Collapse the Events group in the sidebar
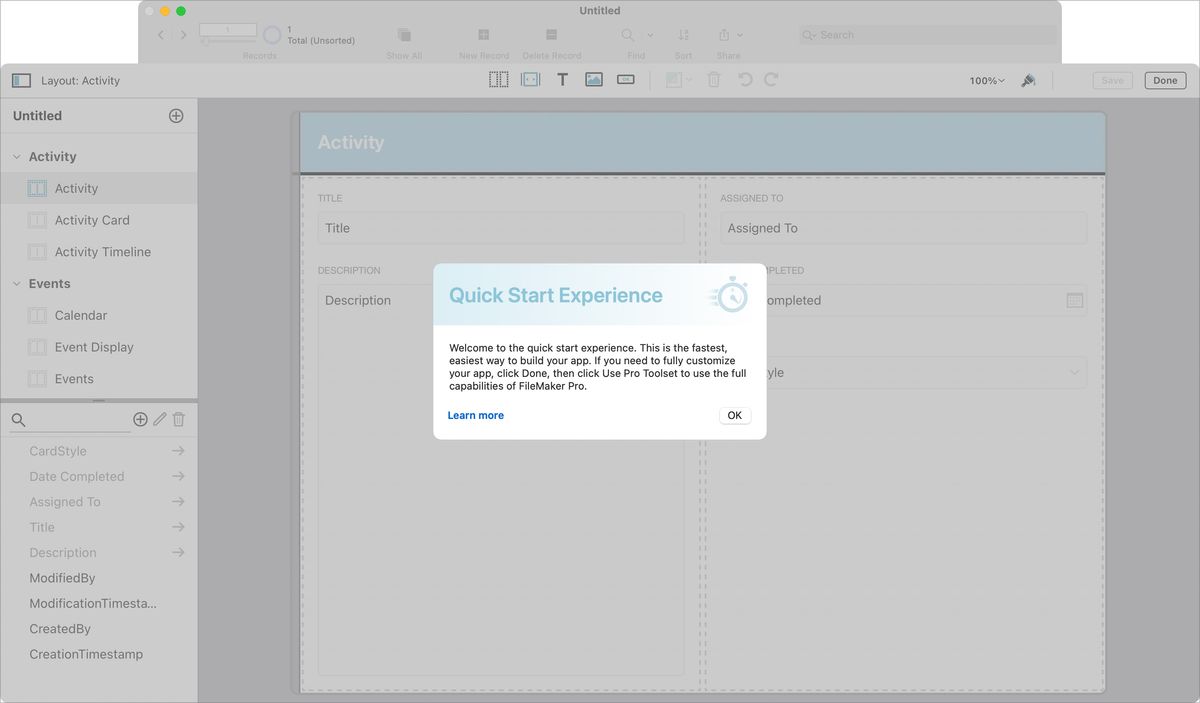Screen dimensions: 1200x703 16,283
